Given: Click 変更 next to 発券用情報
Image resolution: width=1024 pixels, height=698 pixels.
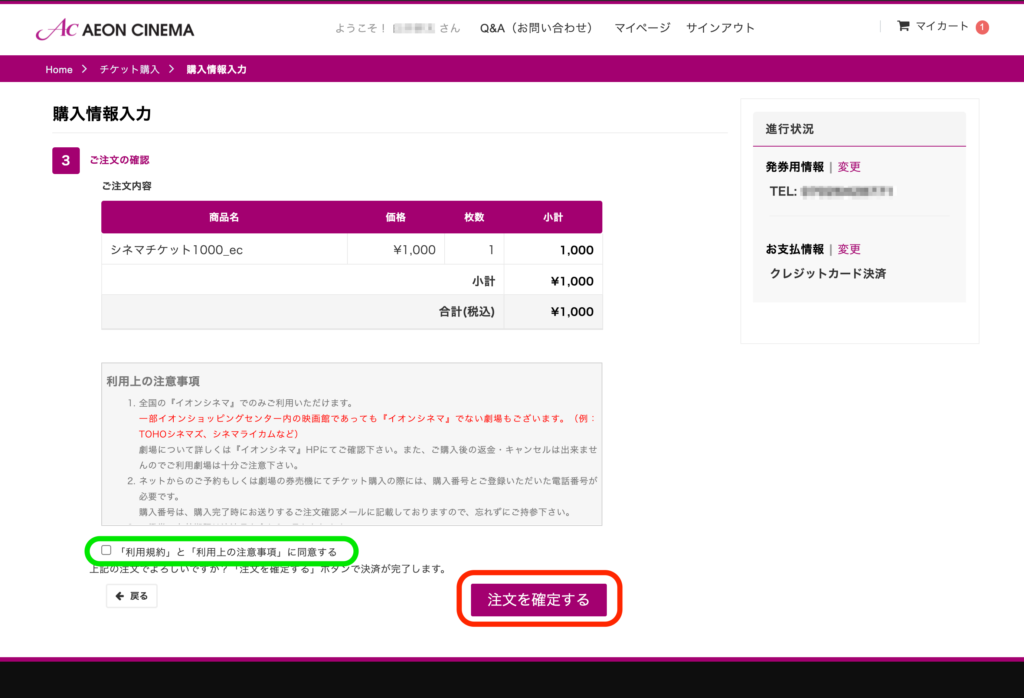Looking at the screenshot, I should [849, 167].
